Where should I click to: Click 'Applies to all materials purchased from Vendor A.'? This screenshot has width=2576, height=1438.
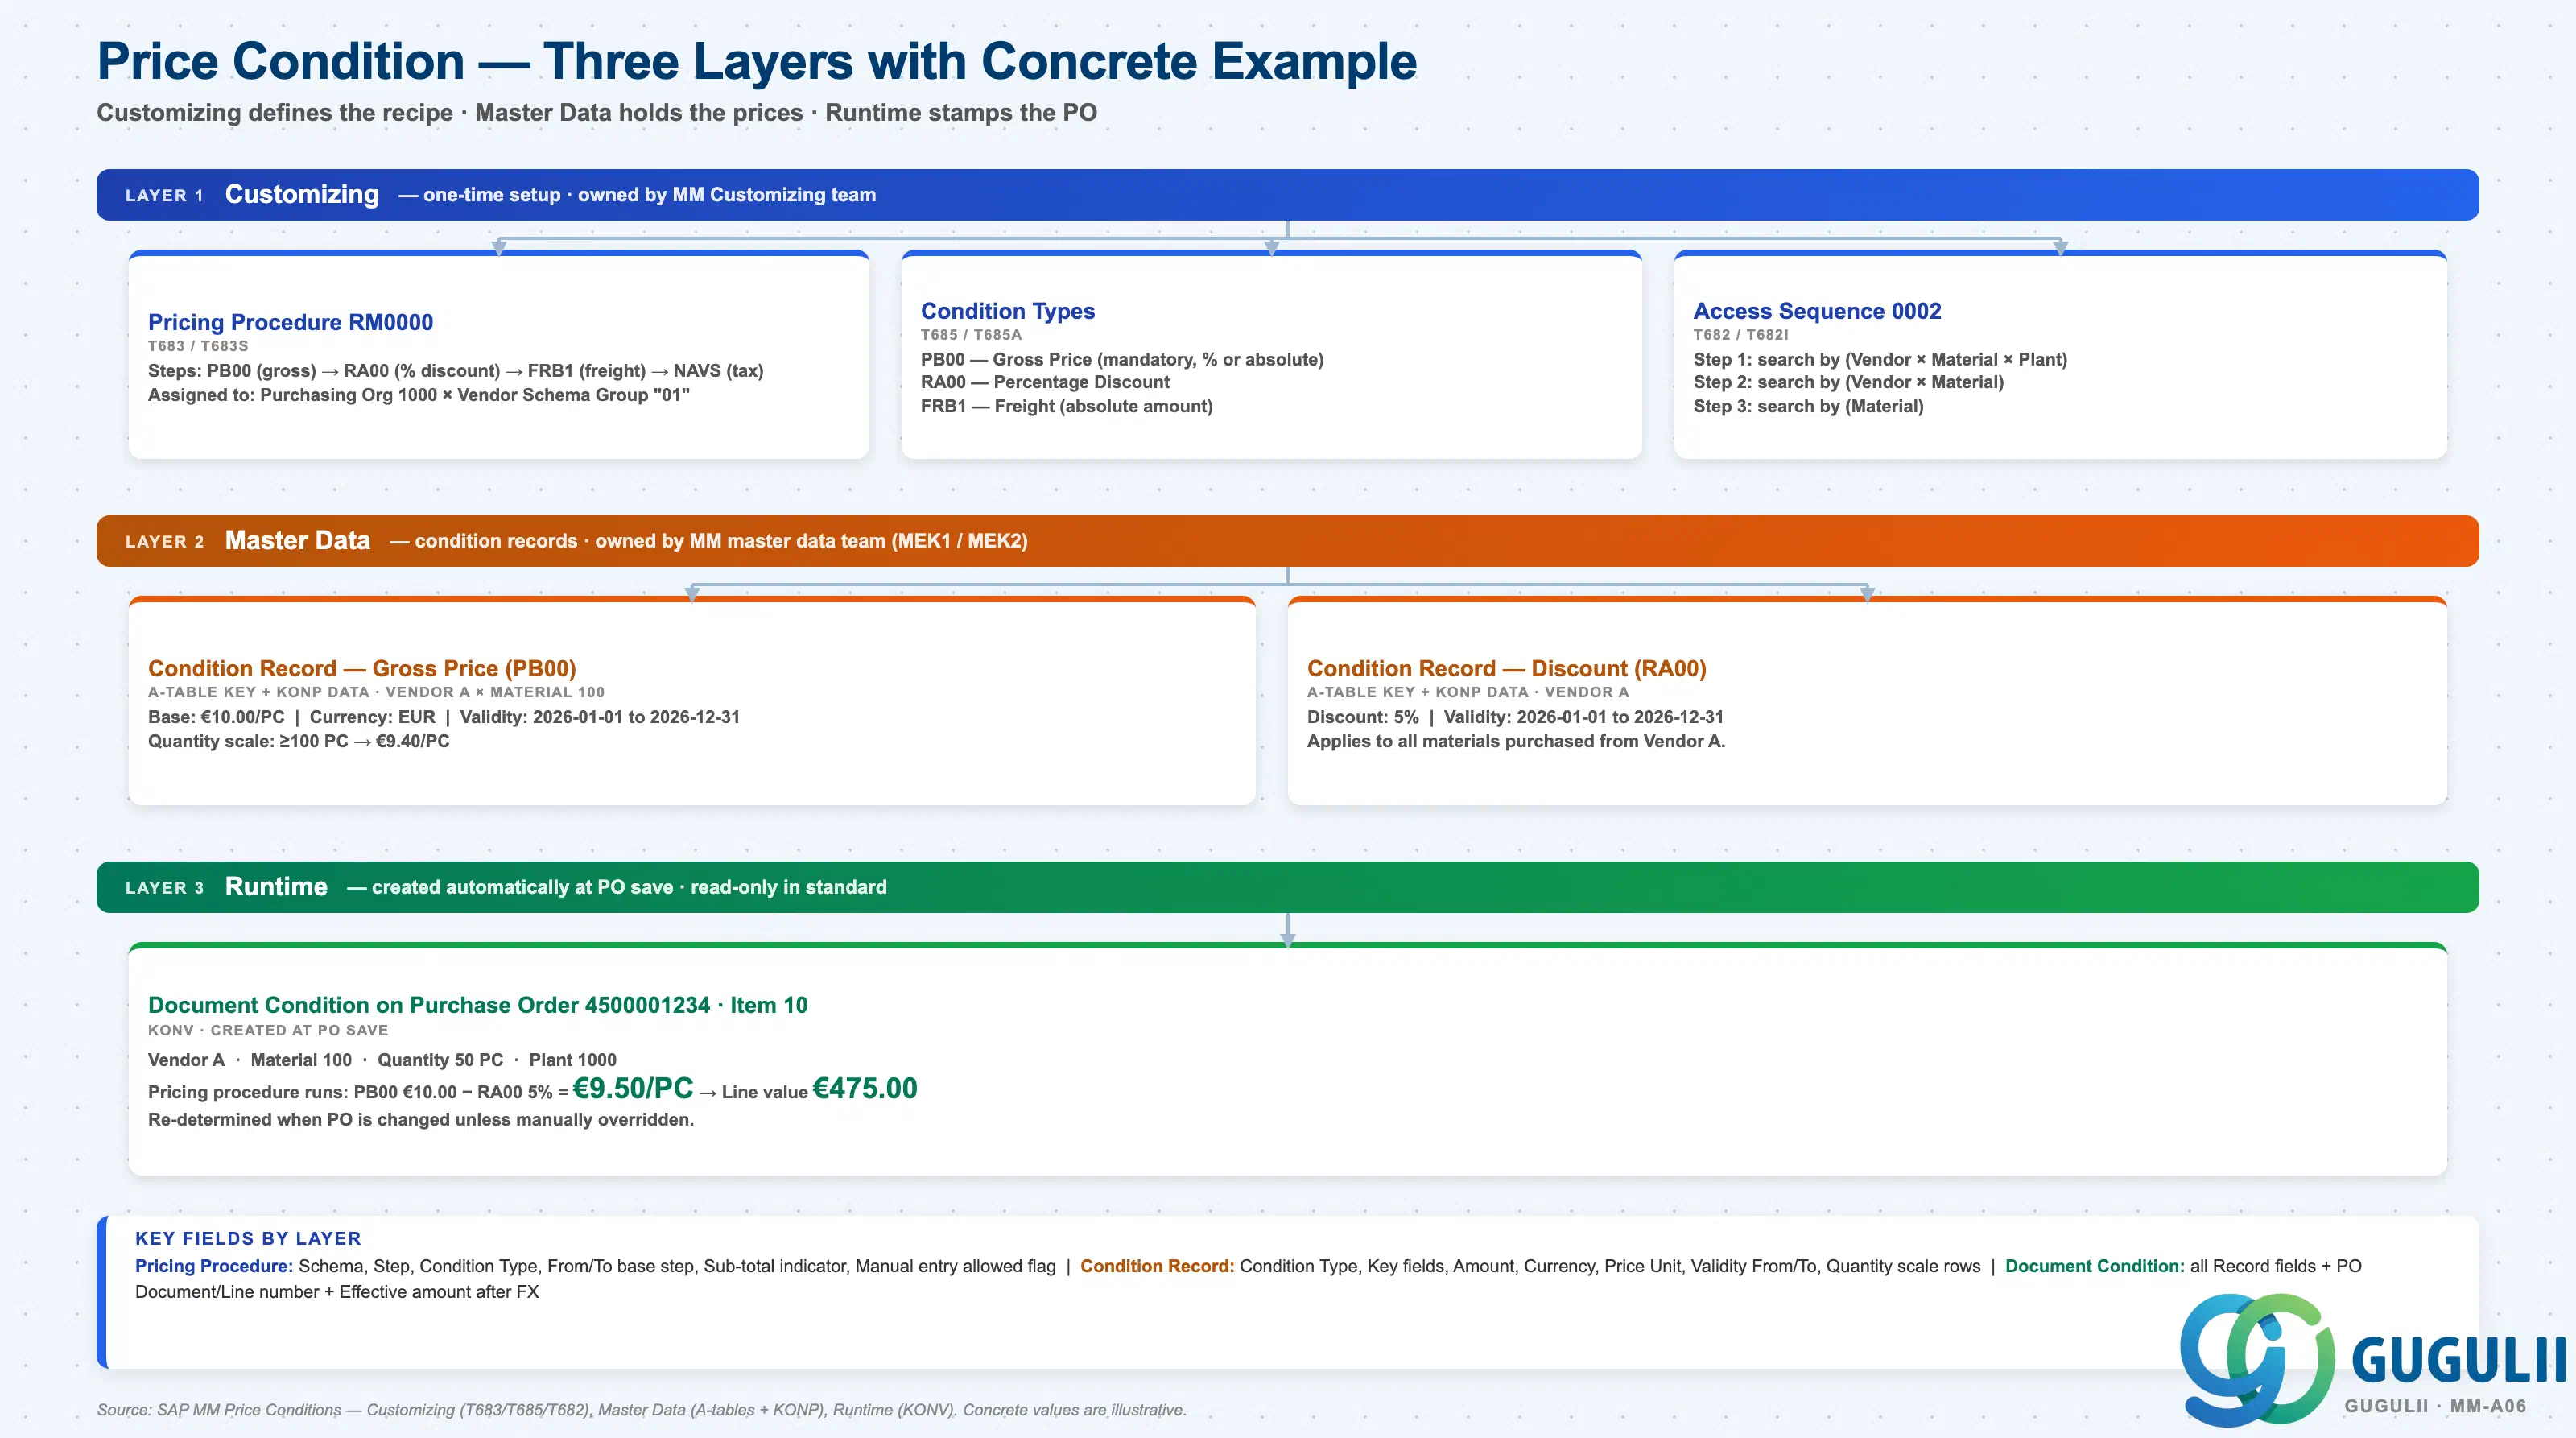pos(1516,741)
